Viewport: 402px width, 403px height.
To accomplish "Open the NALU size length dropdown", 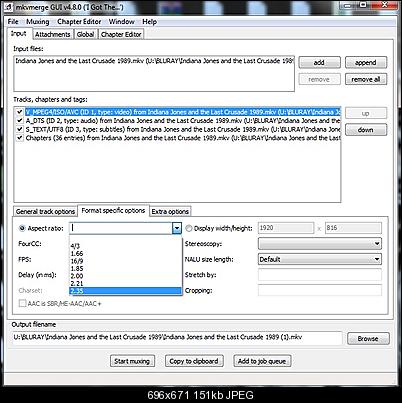I will (x=320, y=259).
